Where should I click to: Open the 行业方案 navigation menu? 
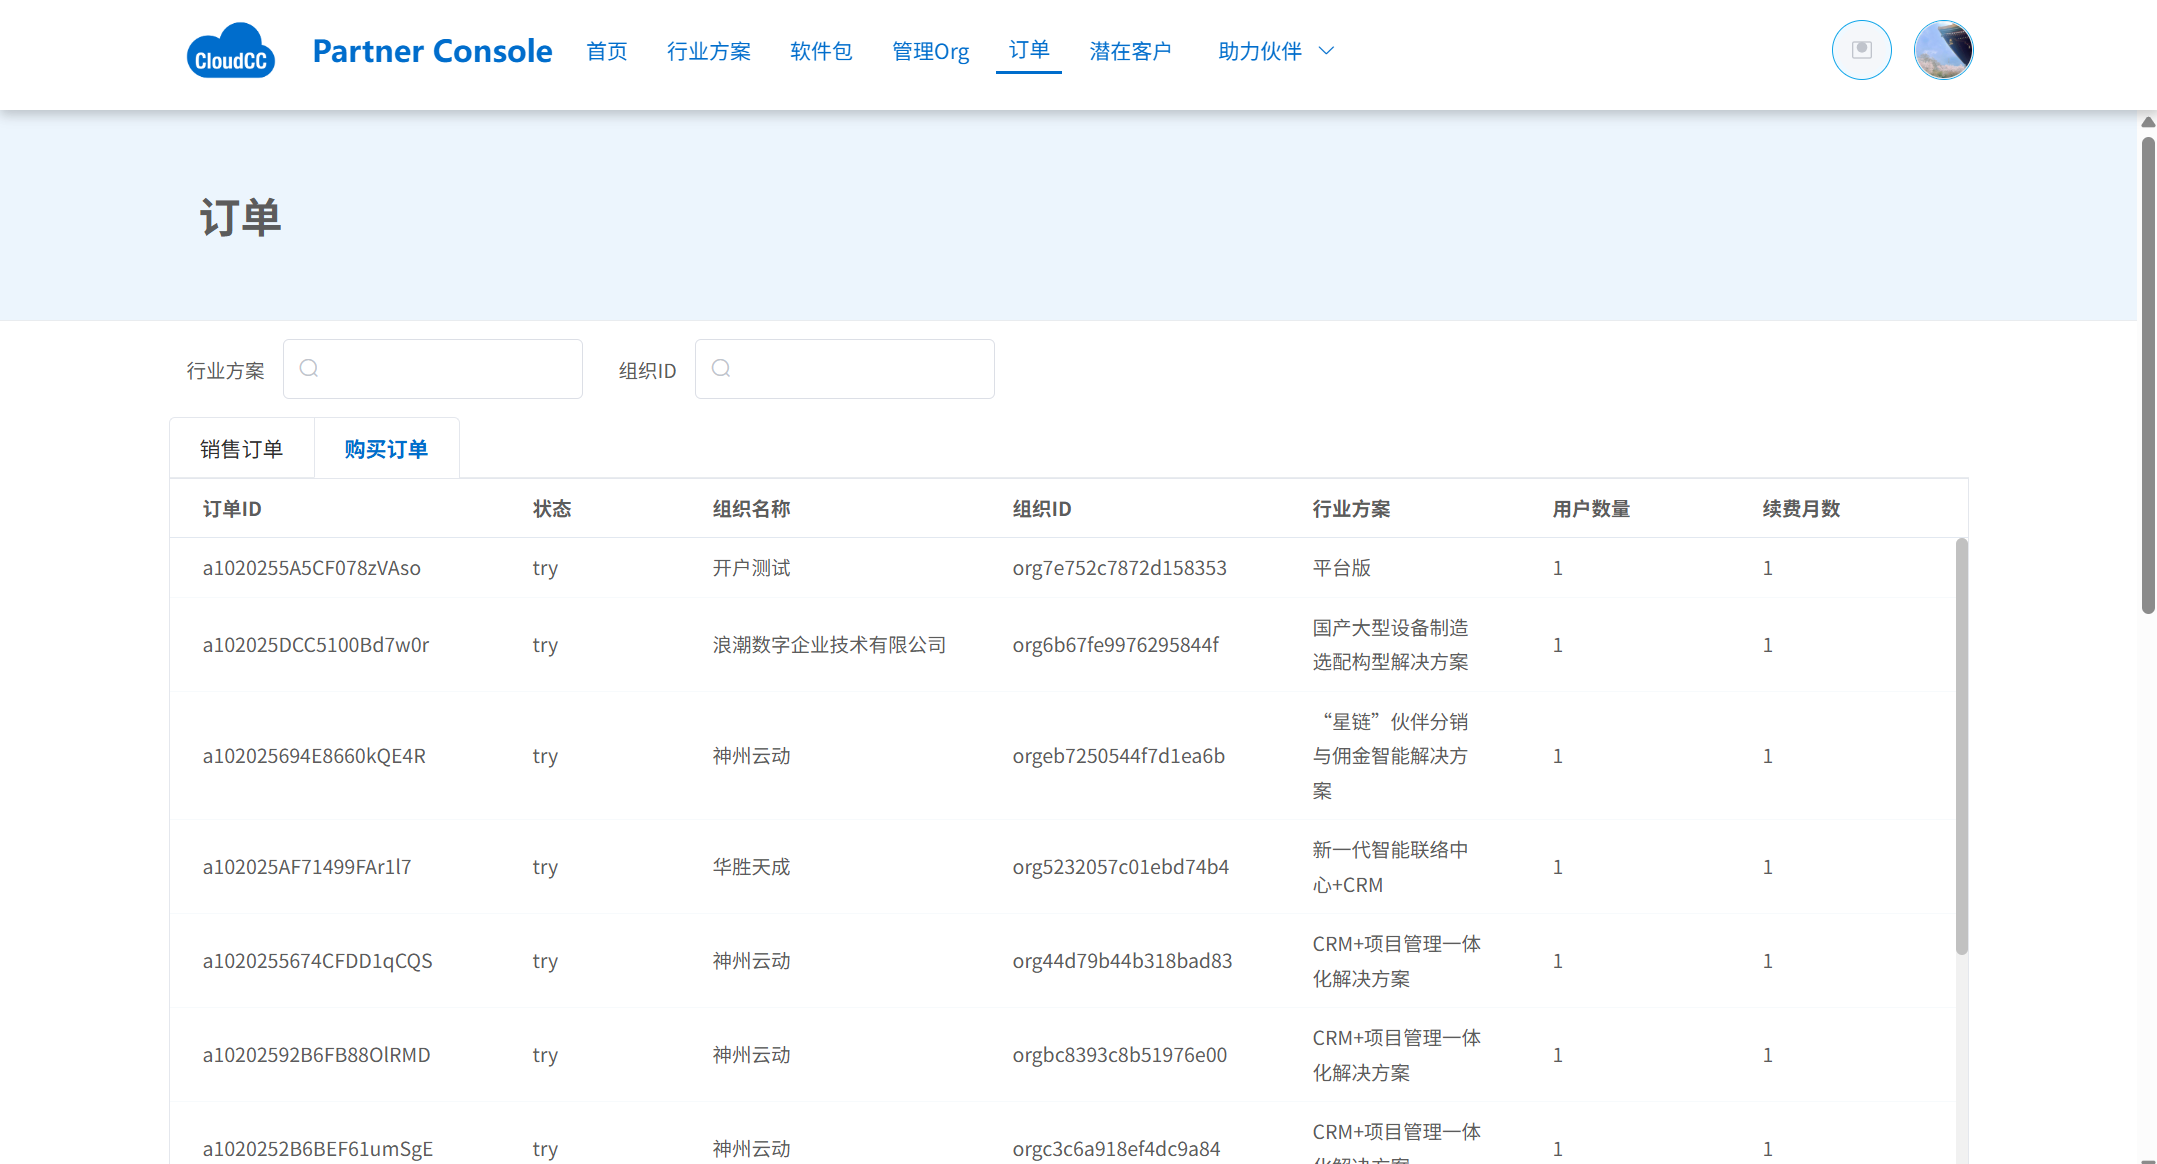708,51
